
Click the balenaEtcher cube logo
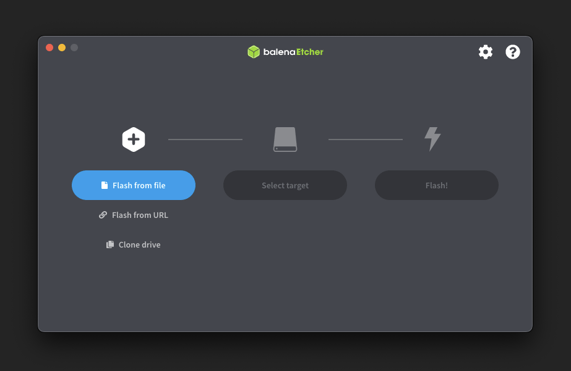[253, 52]
